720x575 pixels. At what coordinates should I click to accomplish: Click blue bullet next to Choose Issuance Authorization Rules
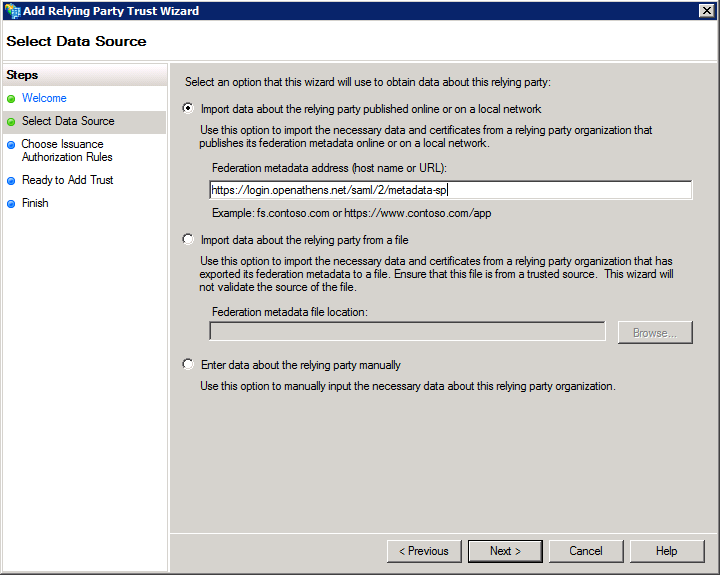(11, 145)
